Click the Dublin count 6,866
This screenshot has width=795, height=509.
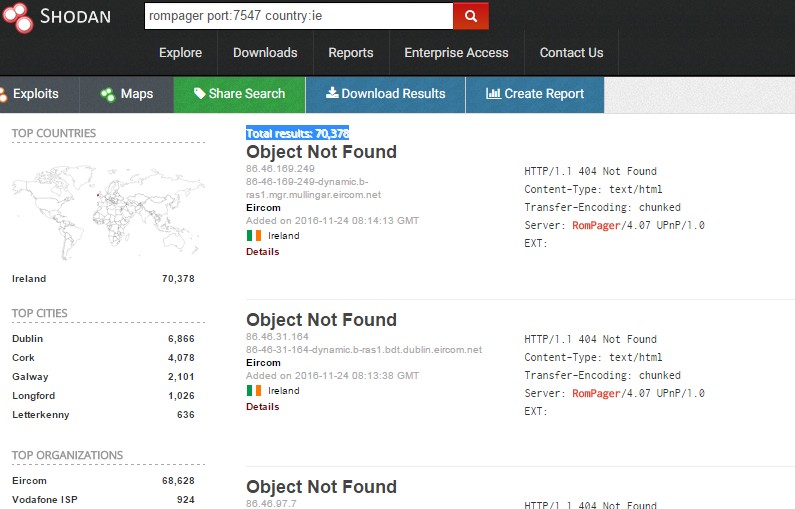[182, 338]
